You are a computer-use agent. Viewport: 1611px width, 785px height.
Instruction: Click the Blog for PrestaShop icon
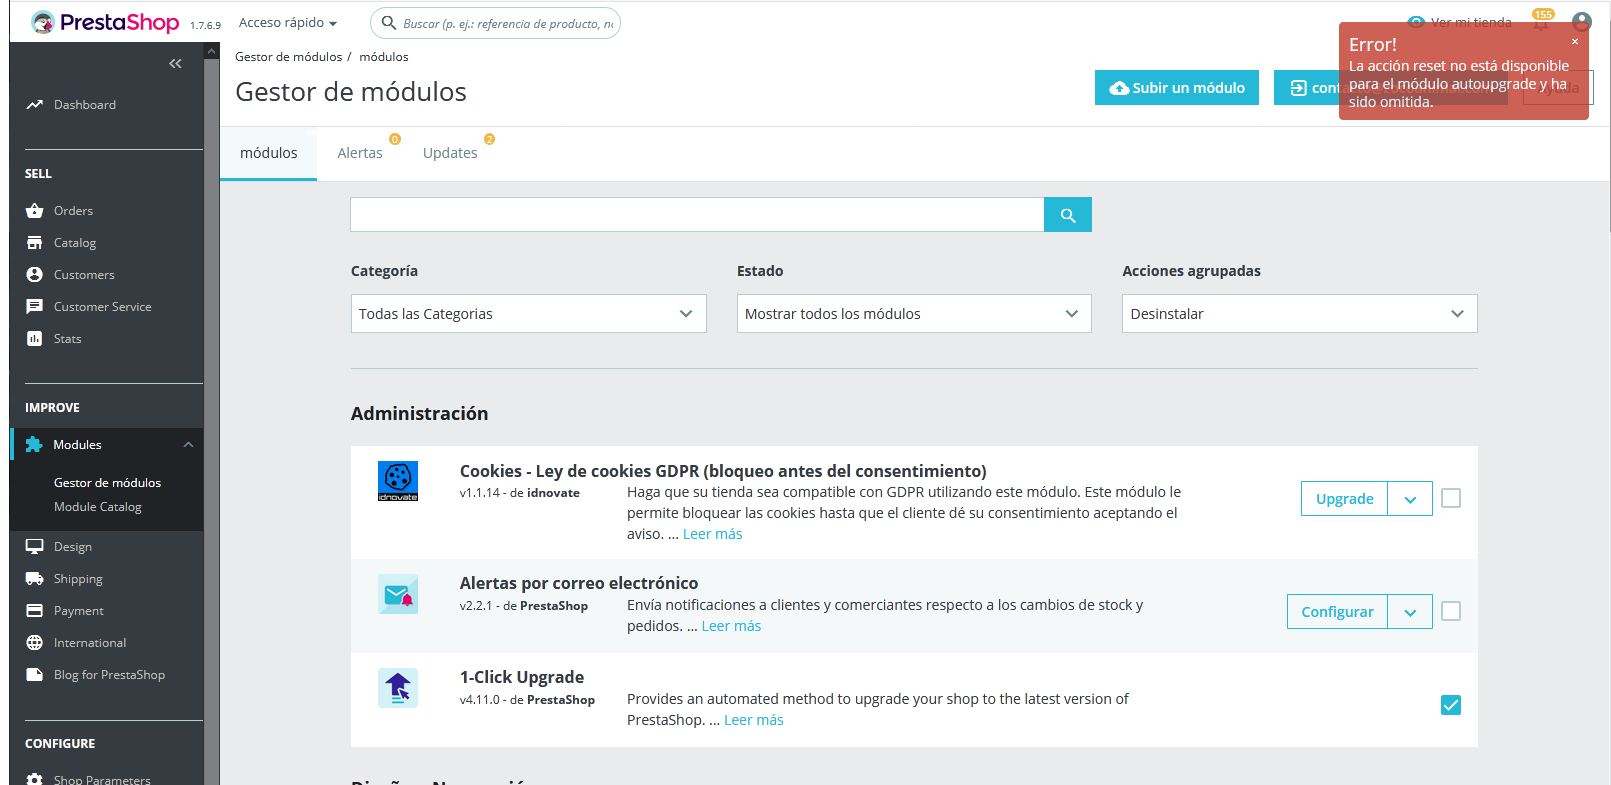(x=35, y=674)
